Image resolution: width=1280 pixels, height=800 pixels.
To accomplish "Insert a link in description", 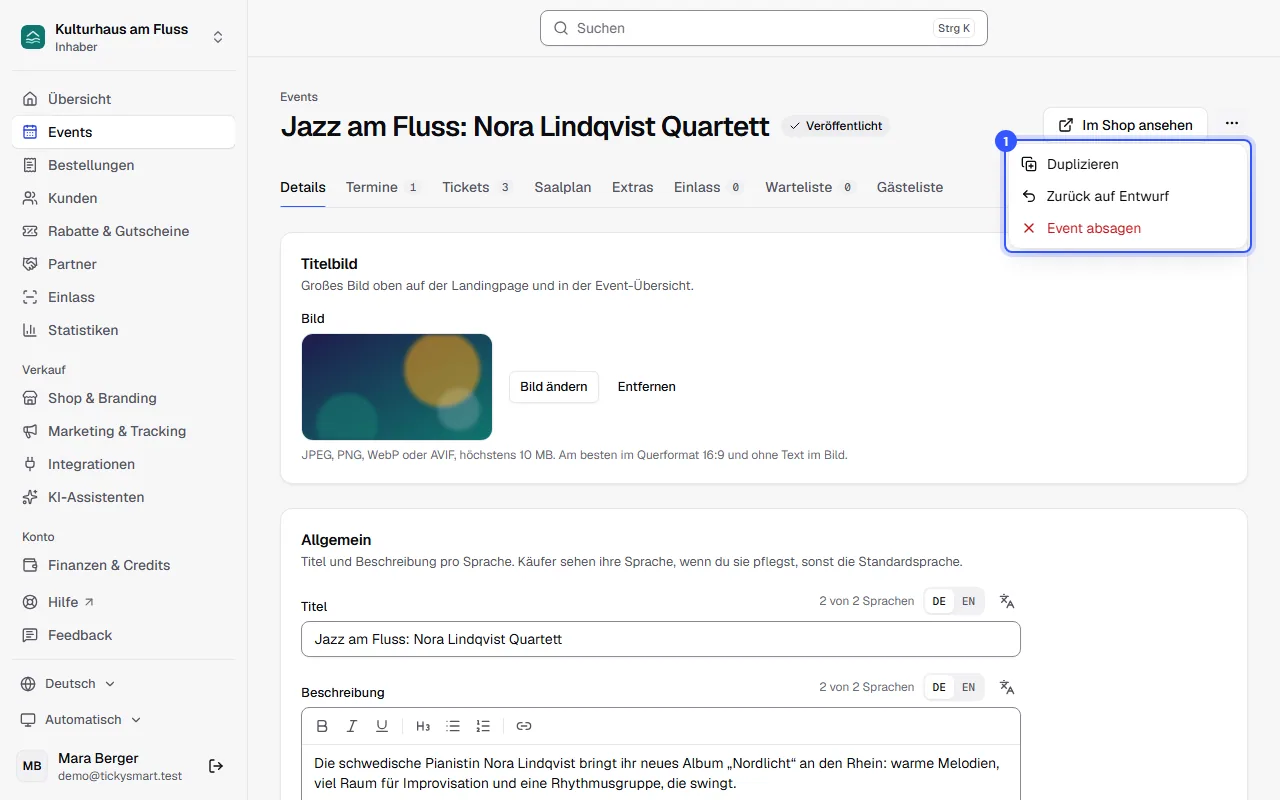I will pos(524,726).
